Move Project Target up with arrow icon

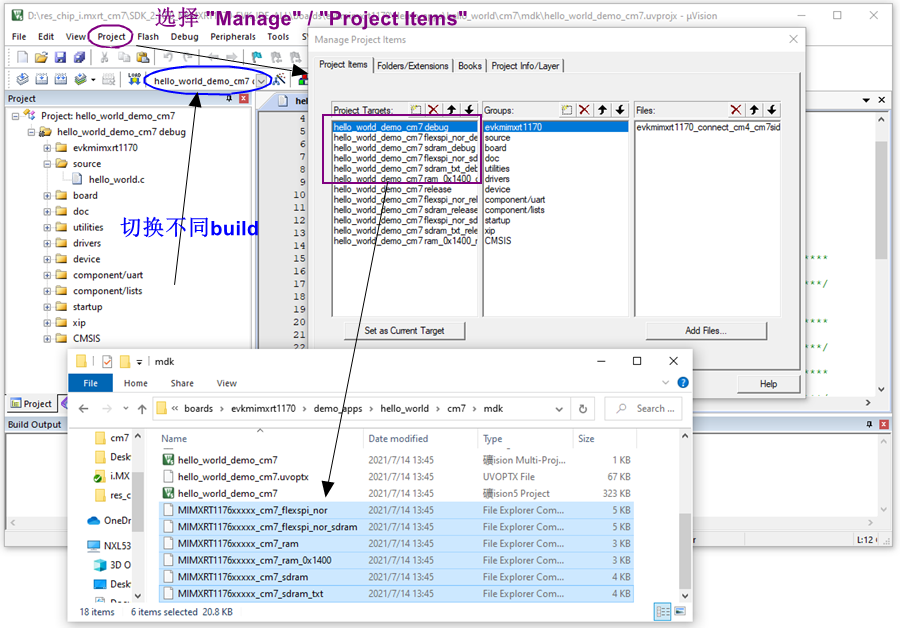click(x=452, y=110)
